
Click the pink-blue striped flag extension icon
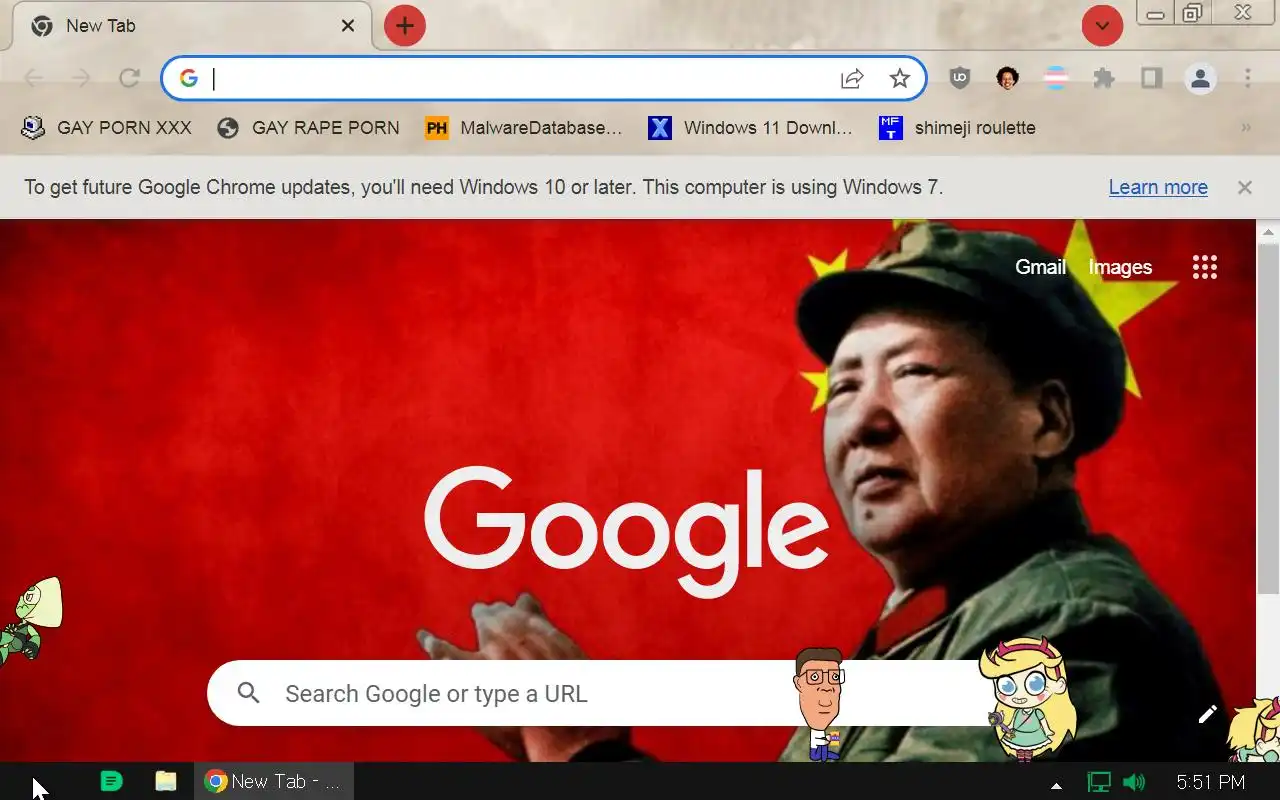(x=1056, y=78)
